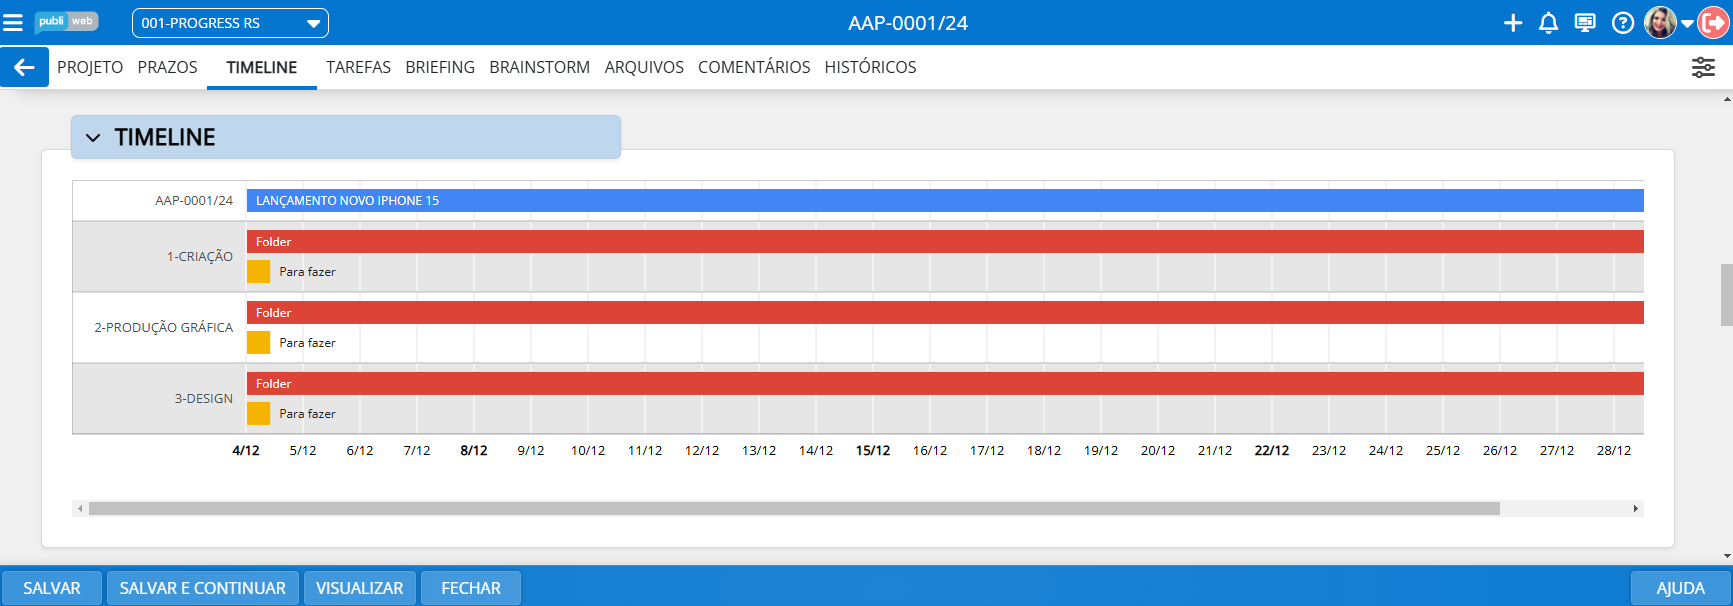This screenshot has width=1733, height=606.
Task: Click the FECHAR button
Action: (x=471, y=588)
